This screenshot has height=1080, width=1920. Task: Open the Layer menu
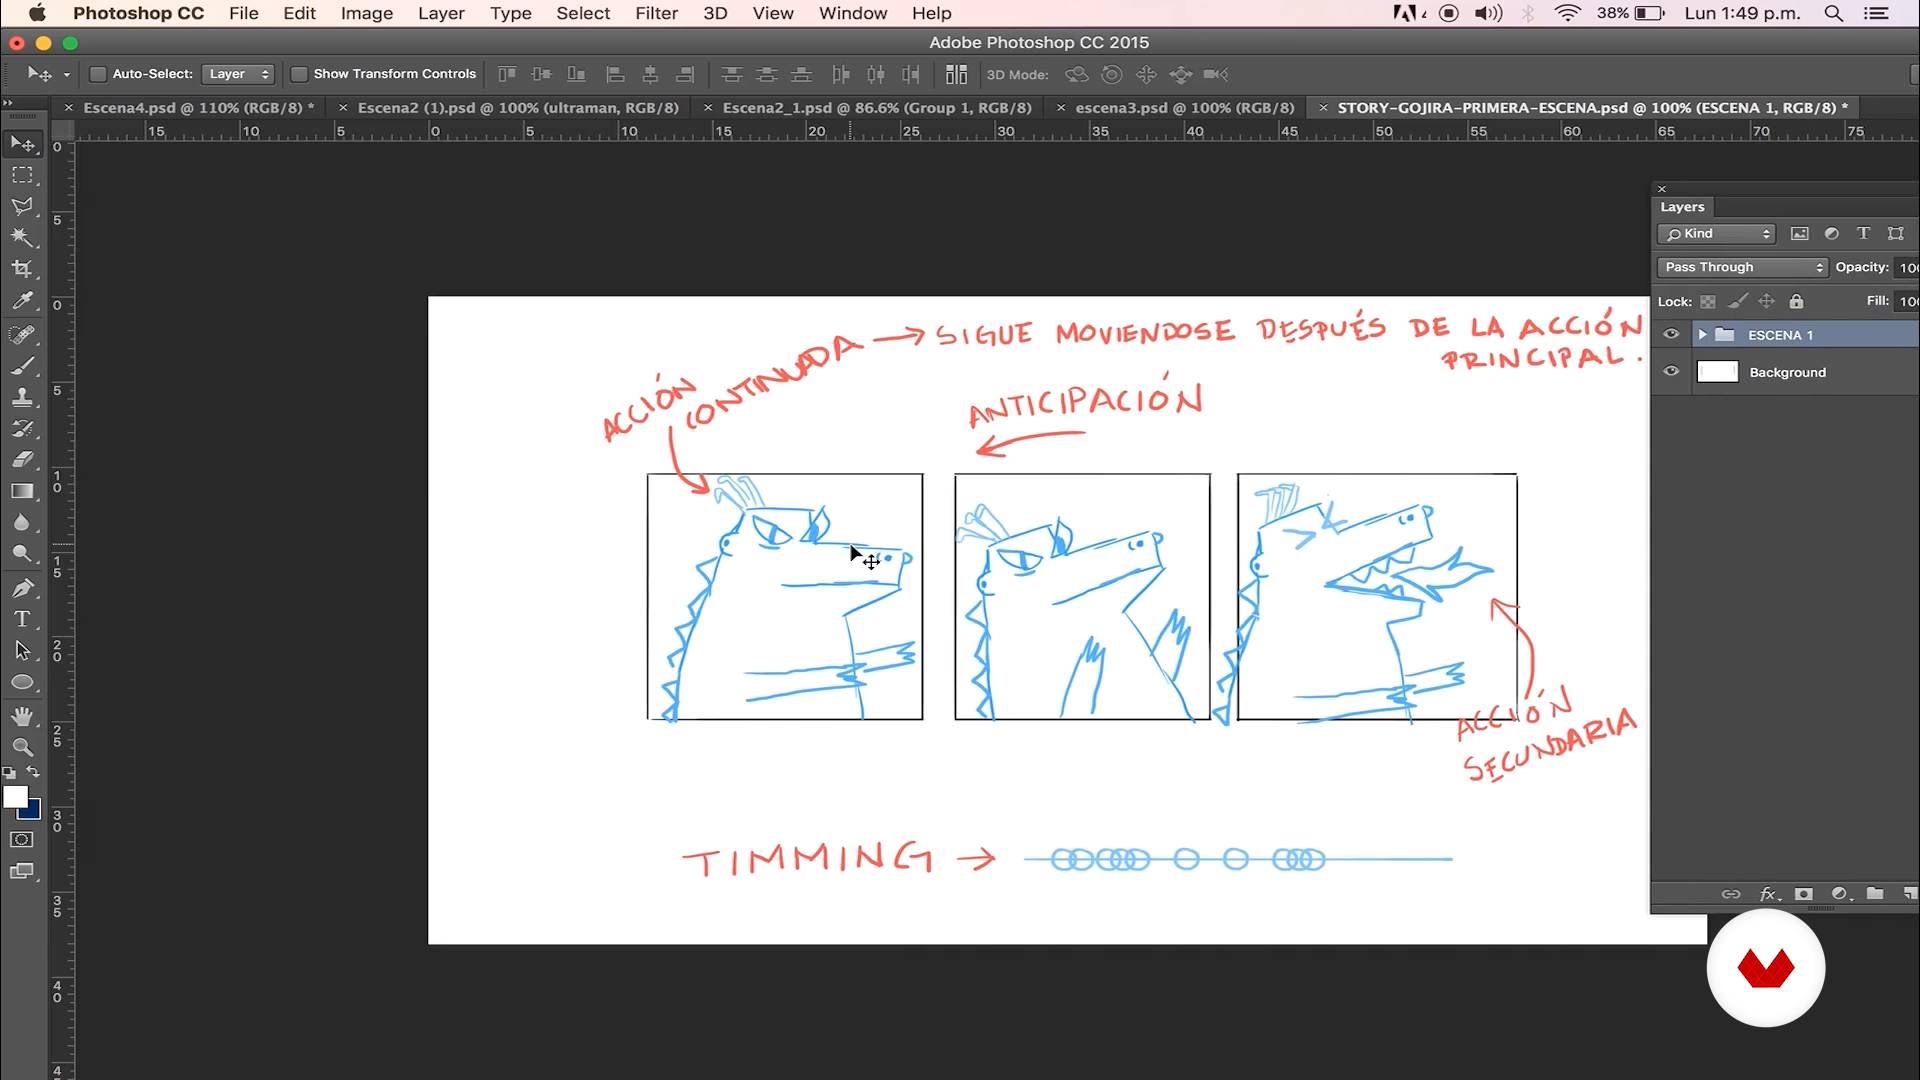tap(441, 13)
